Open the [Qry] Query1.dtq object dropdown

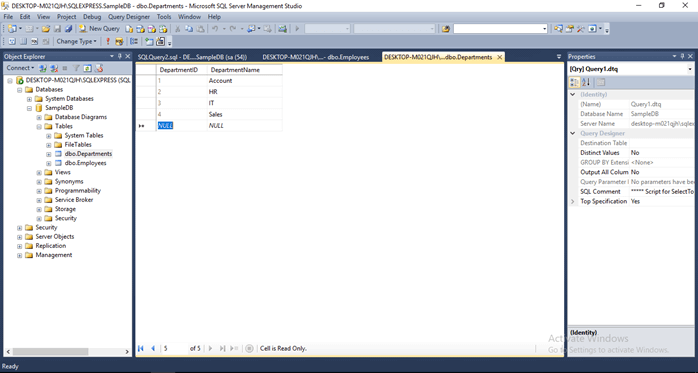690,69
